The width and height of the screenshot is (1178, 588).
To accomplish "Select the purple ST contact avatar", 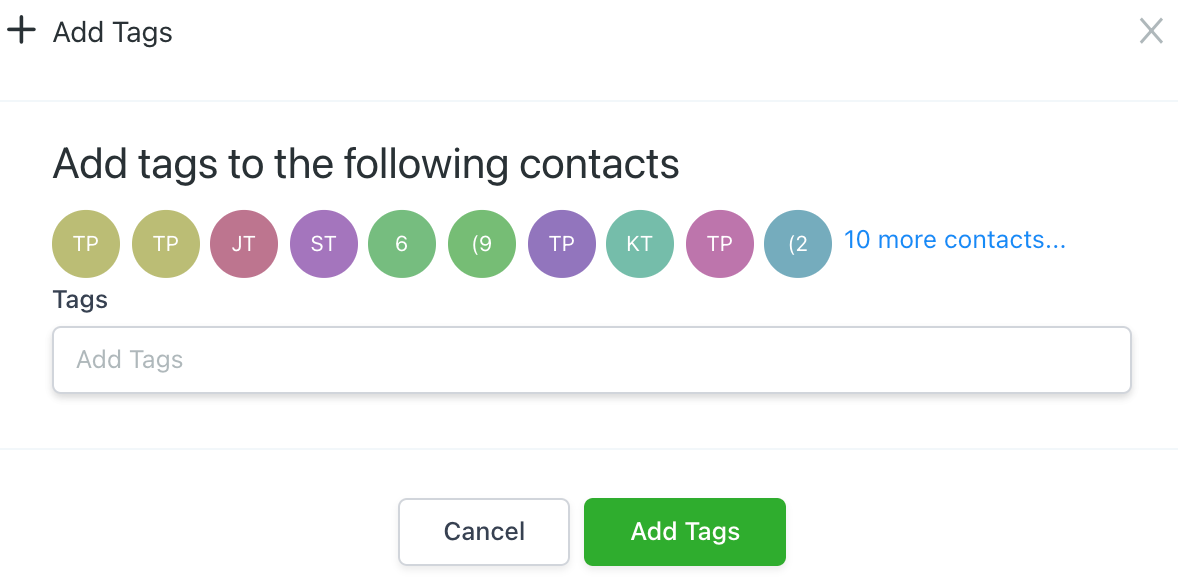I will (323, 243).
